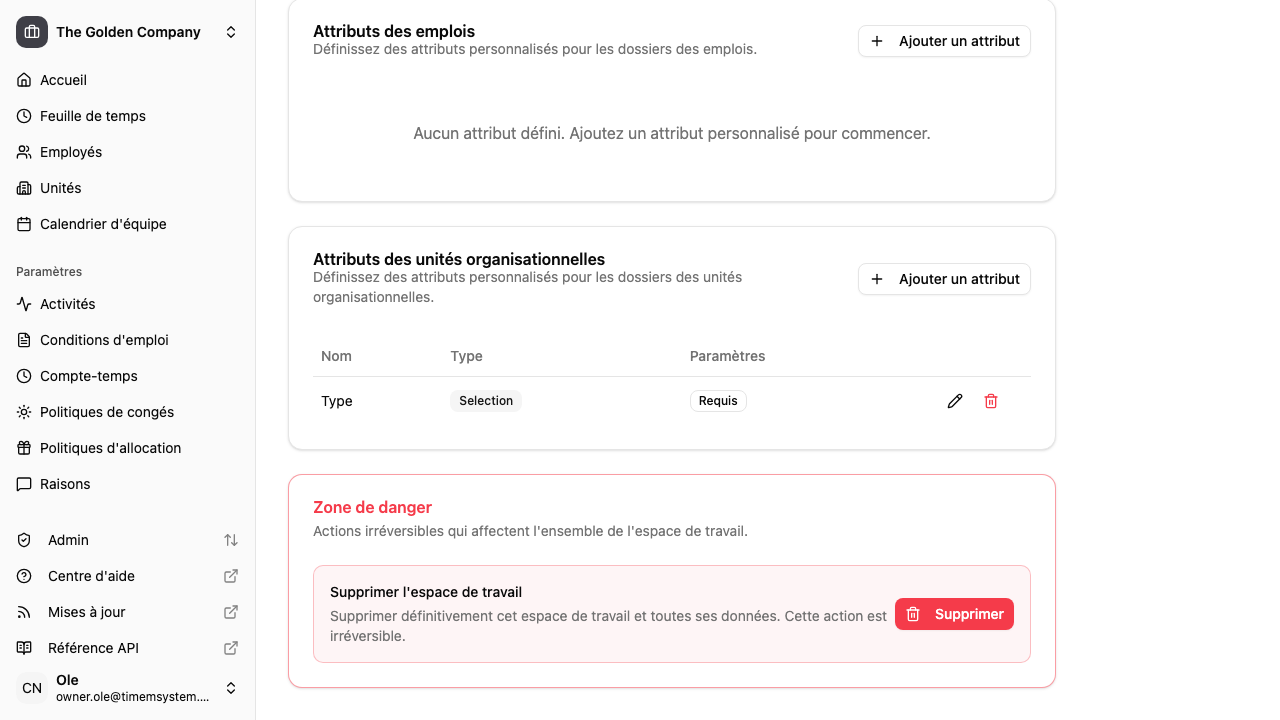This screenshot has height=720, width=1280.
Task: Click the Politiques de congés icon
Action: (23, 412)
